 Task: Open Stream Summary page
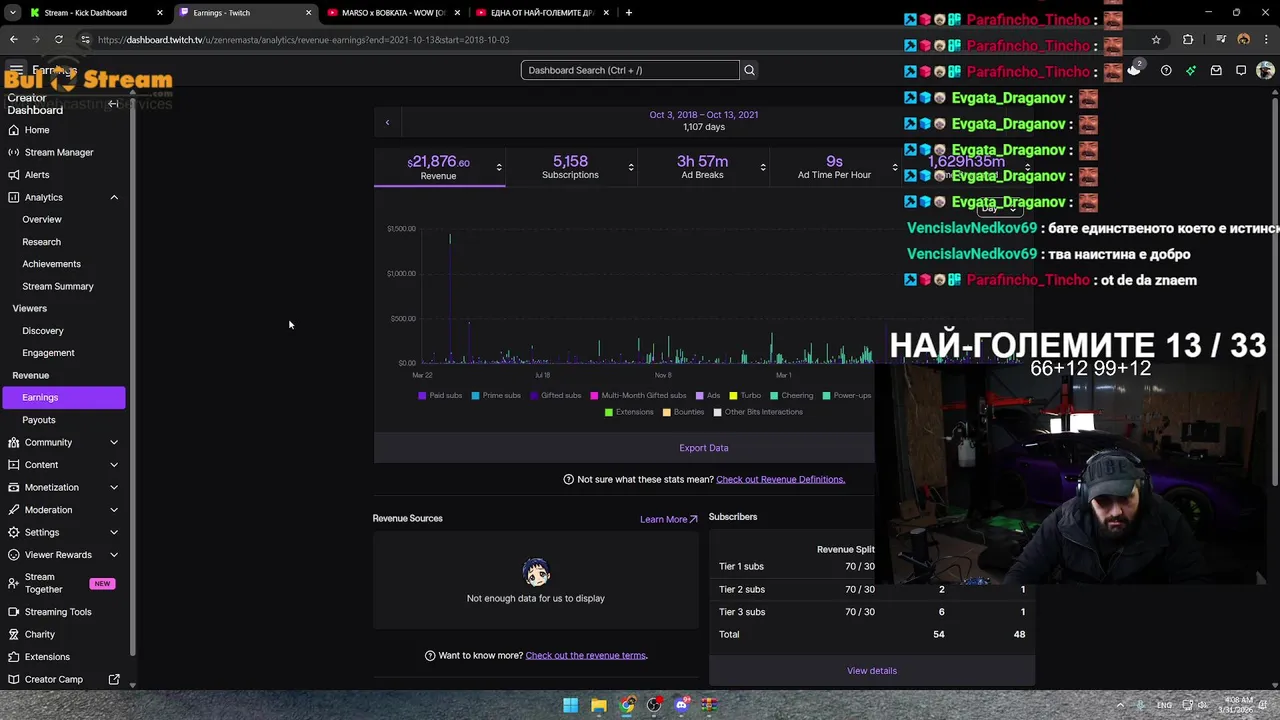(58, 286)
